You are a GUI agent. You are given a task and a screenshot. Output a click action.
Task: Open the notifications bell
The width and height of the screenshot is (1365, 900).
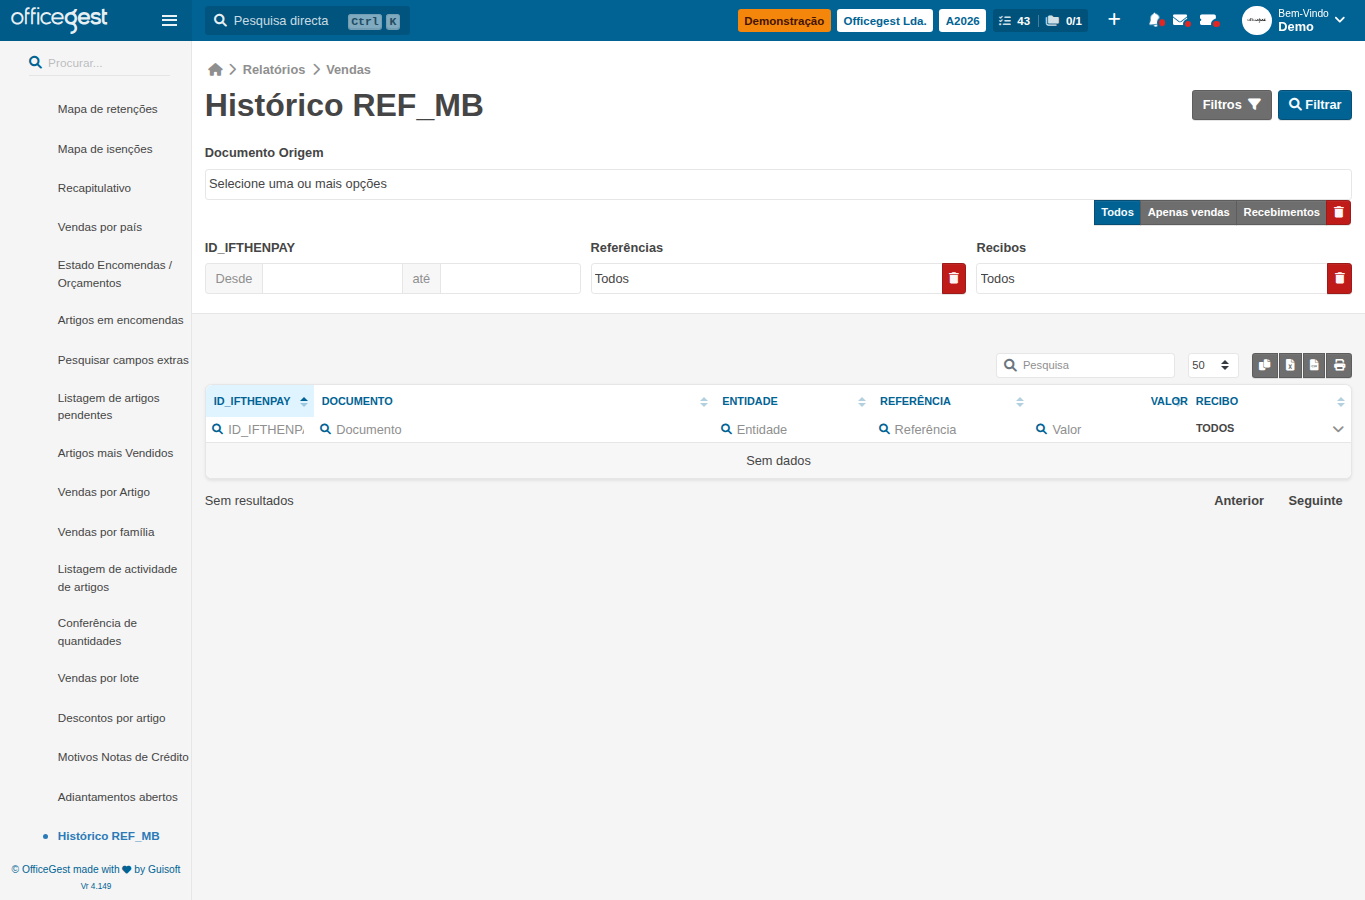click(x=1155, y=20)
